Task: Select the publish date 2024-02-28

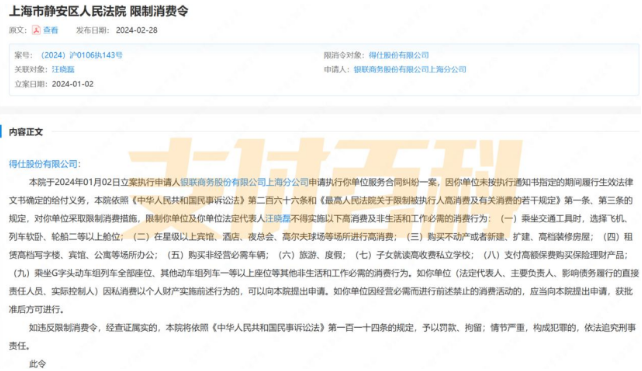Action: point(136,30)
